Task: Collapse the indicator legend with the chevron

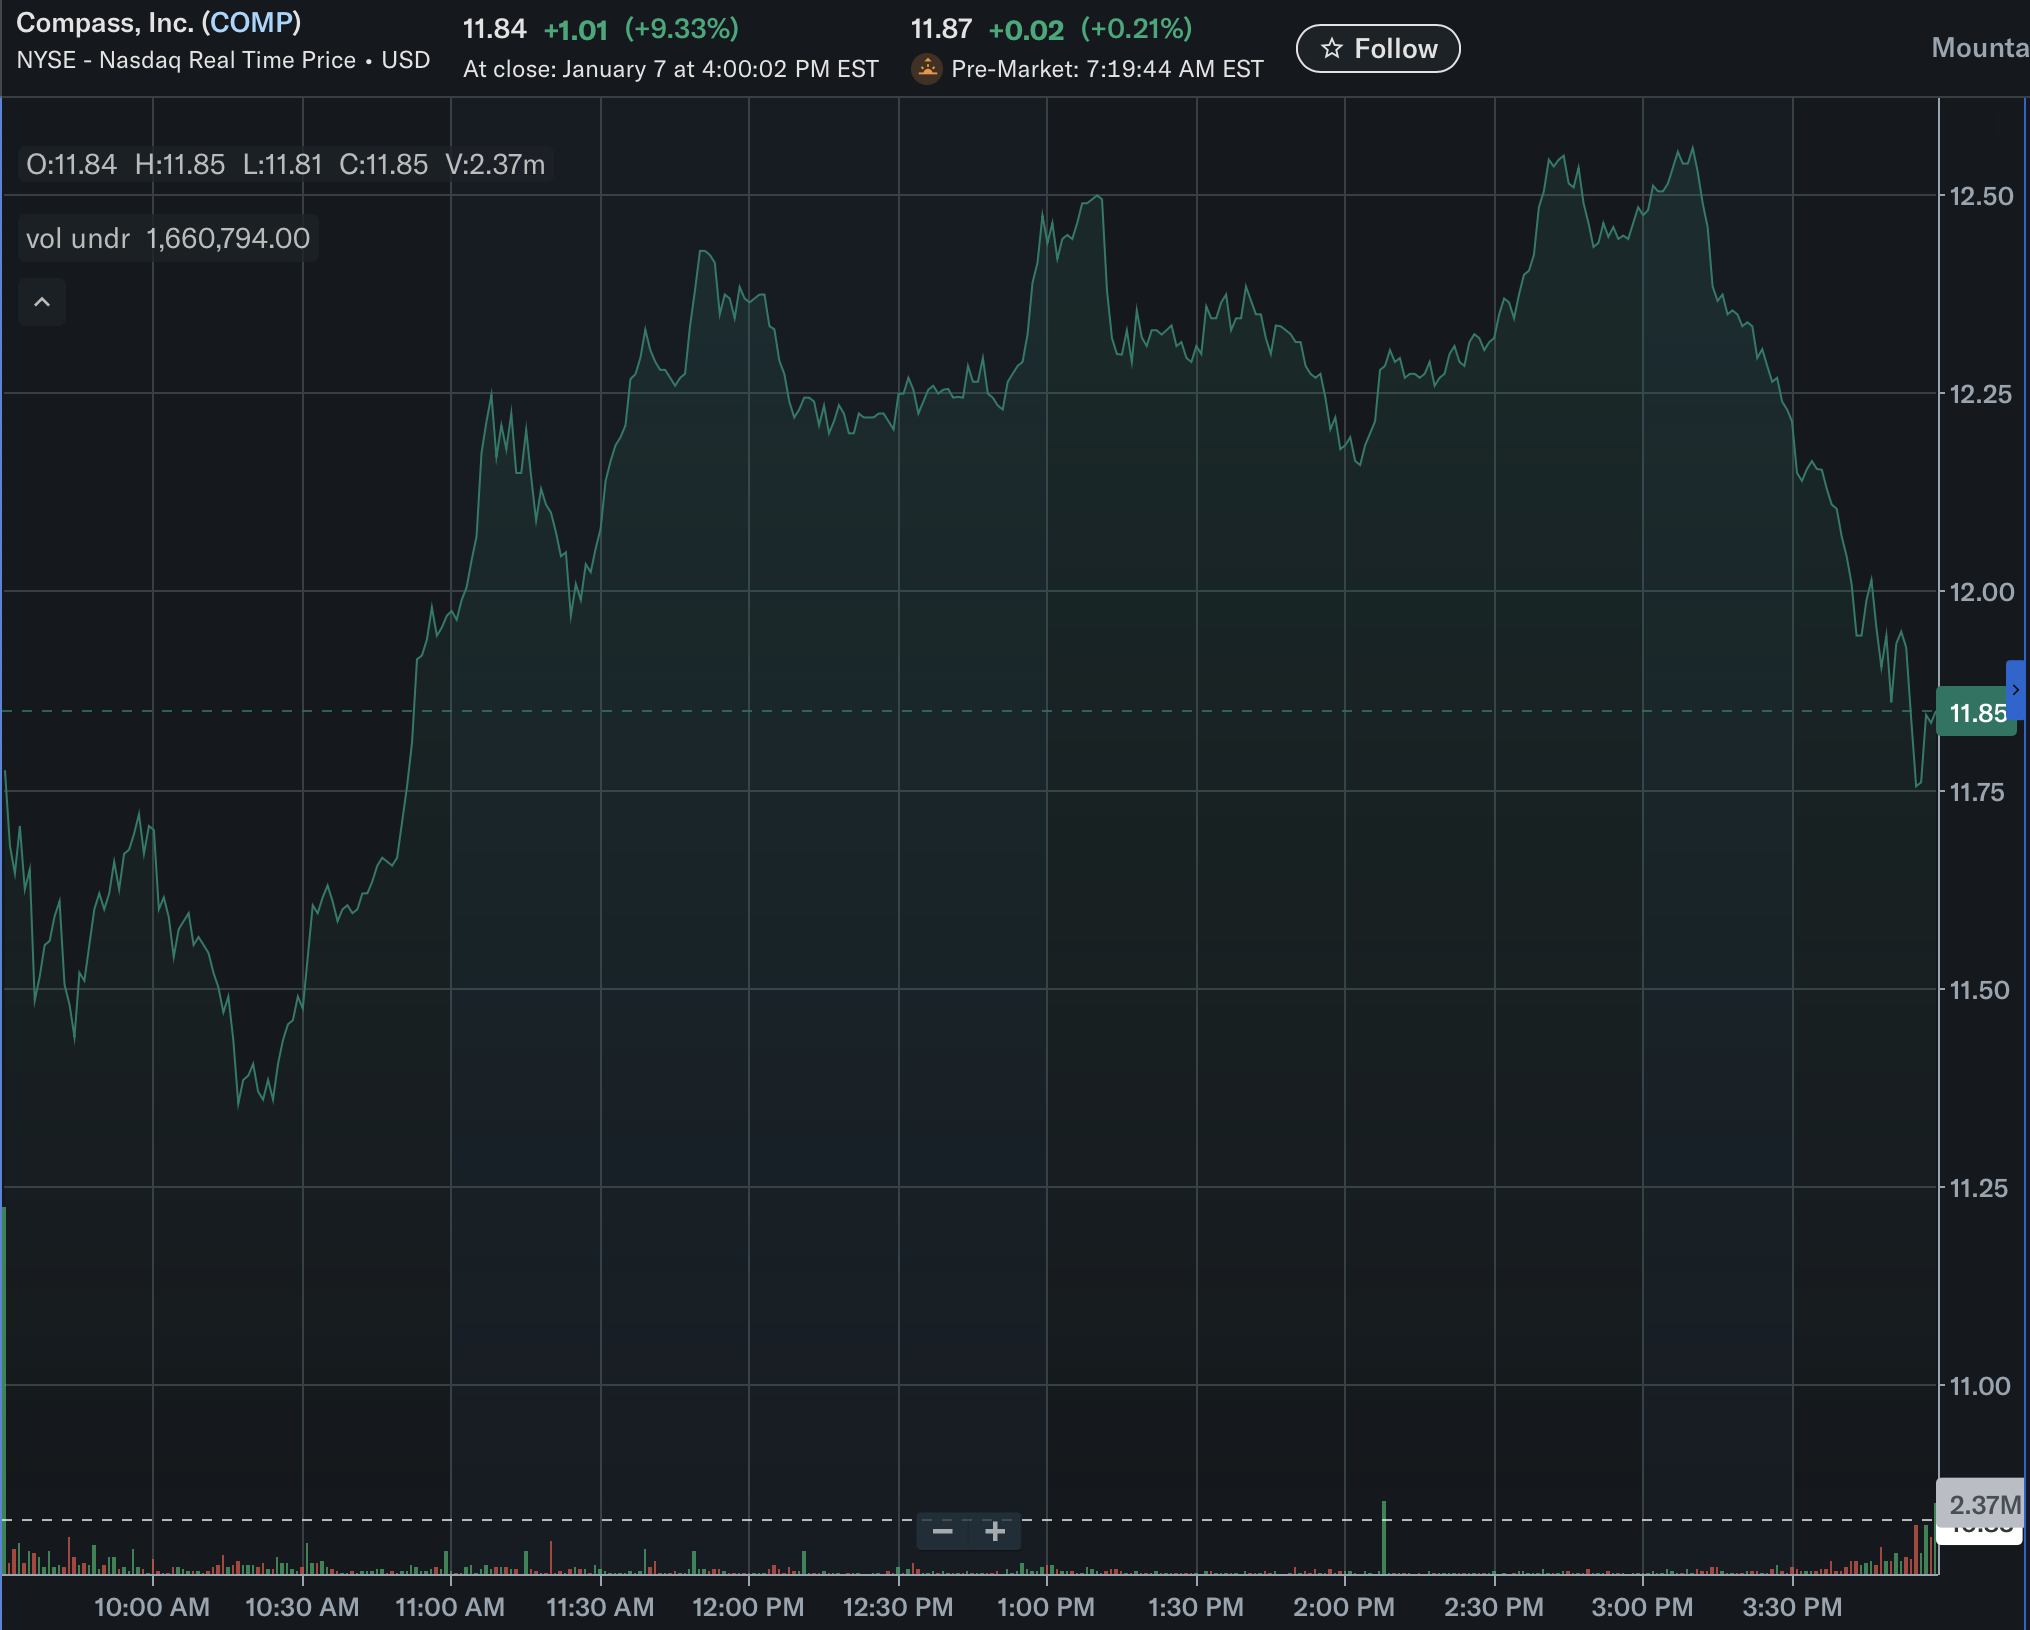Action: pyautogui.click(x=42, y=302)
